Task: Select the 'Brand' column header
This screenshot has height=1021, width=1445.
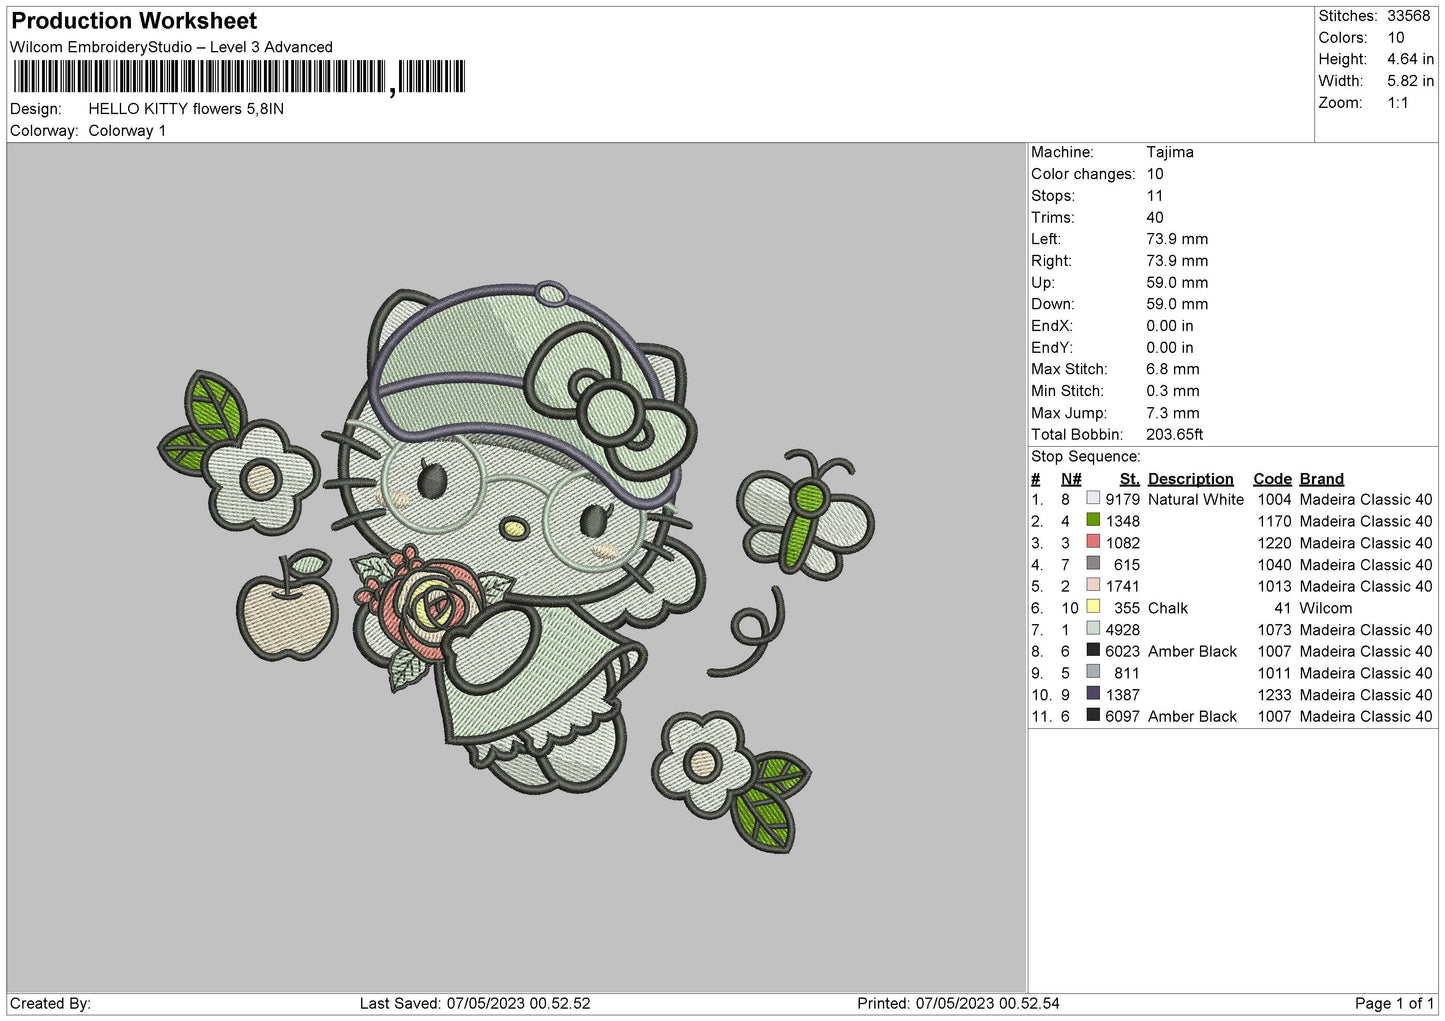Action: tap(1322, 479)
